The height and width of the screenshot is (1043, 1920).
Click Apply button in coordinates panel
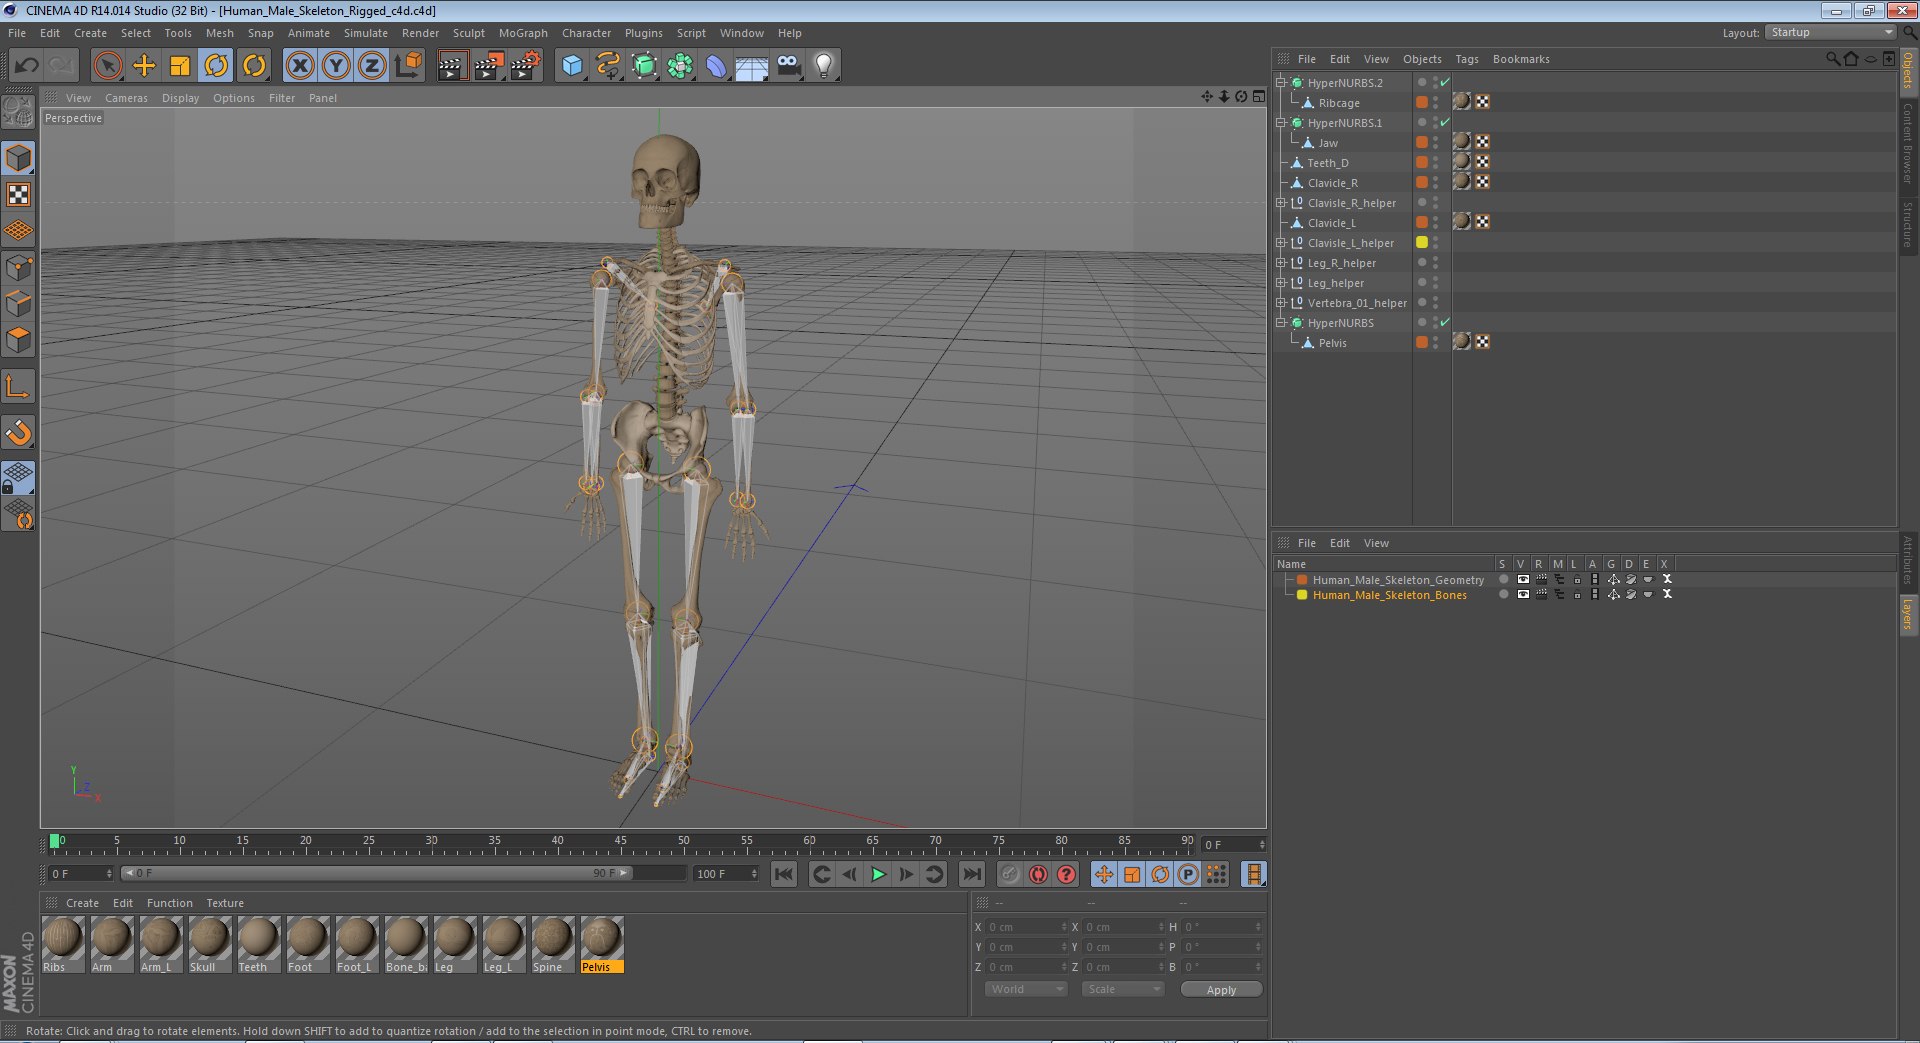1221,990
